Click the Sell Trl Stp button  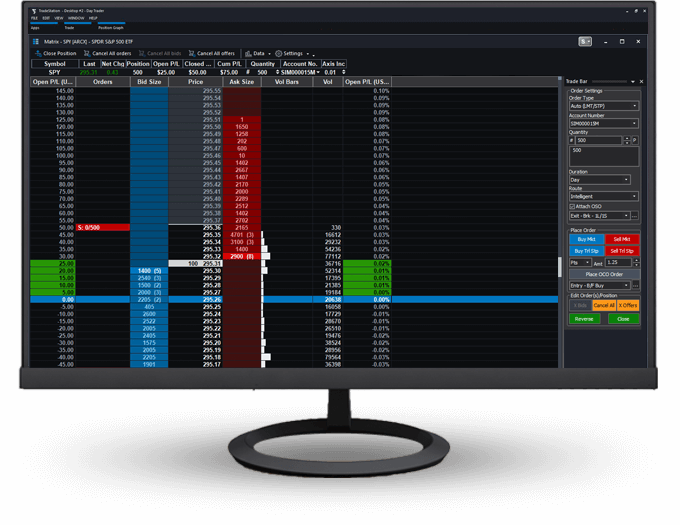(x=622, y=251)
